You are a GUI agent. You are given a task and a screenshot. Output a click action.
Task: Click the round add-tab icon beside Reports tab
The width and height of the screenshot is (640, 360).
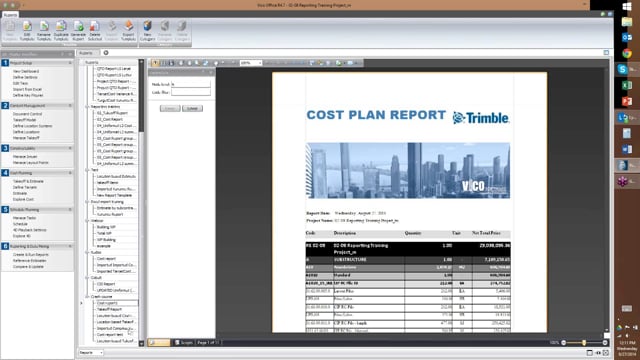[x=106, y=53]
